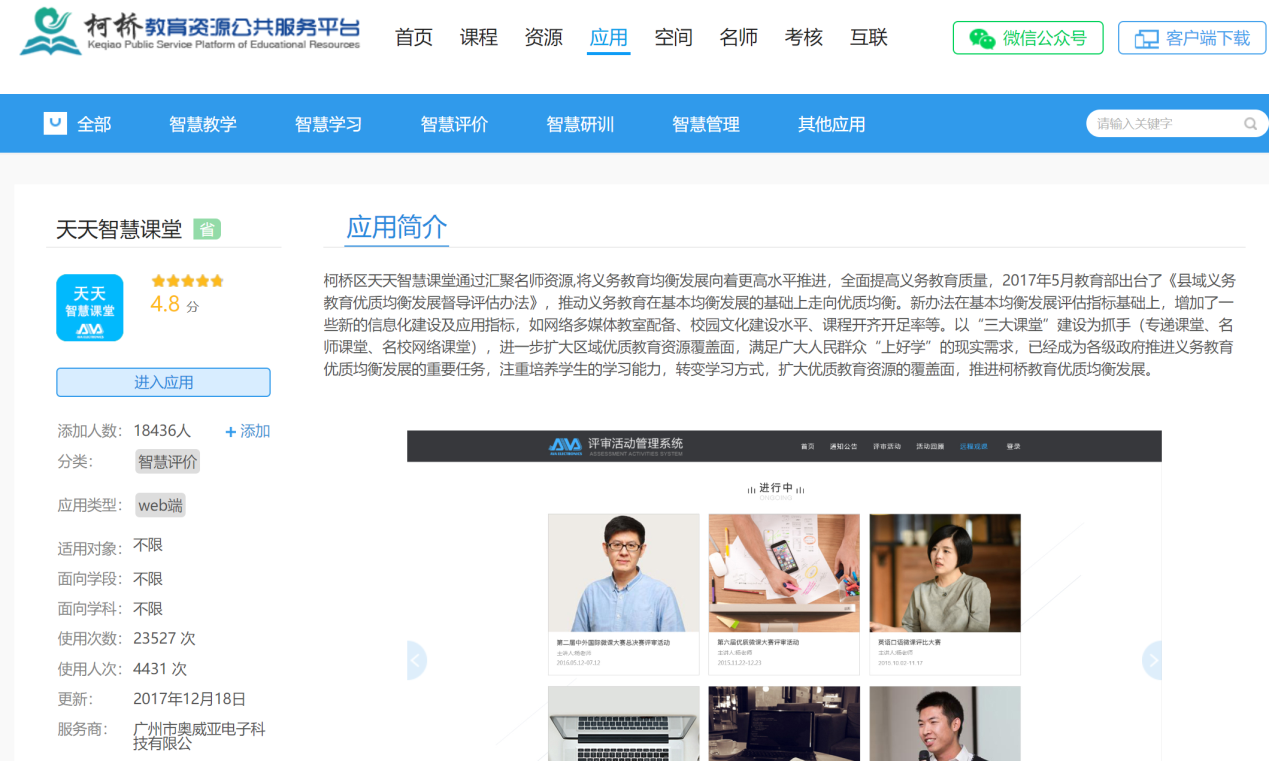1269x761 pixels.
Task: Go to the 首页 menu item
Action: coord(414,38)
